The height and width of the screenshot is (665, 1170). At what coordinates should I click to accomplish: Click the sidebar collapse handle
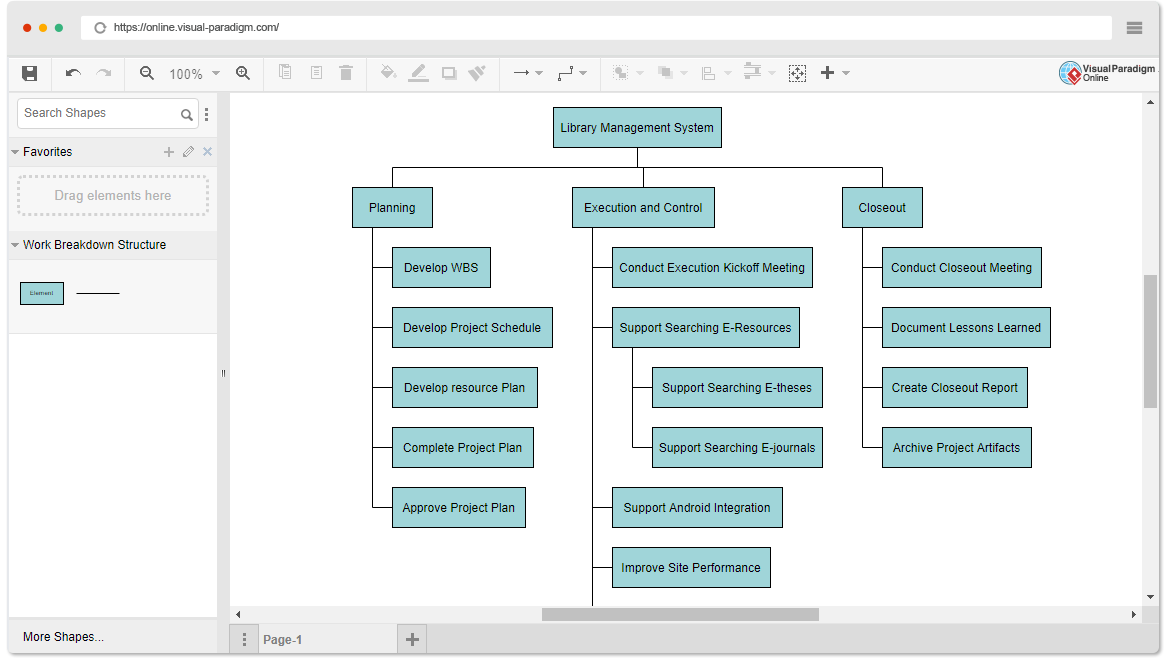click(223, 374)
